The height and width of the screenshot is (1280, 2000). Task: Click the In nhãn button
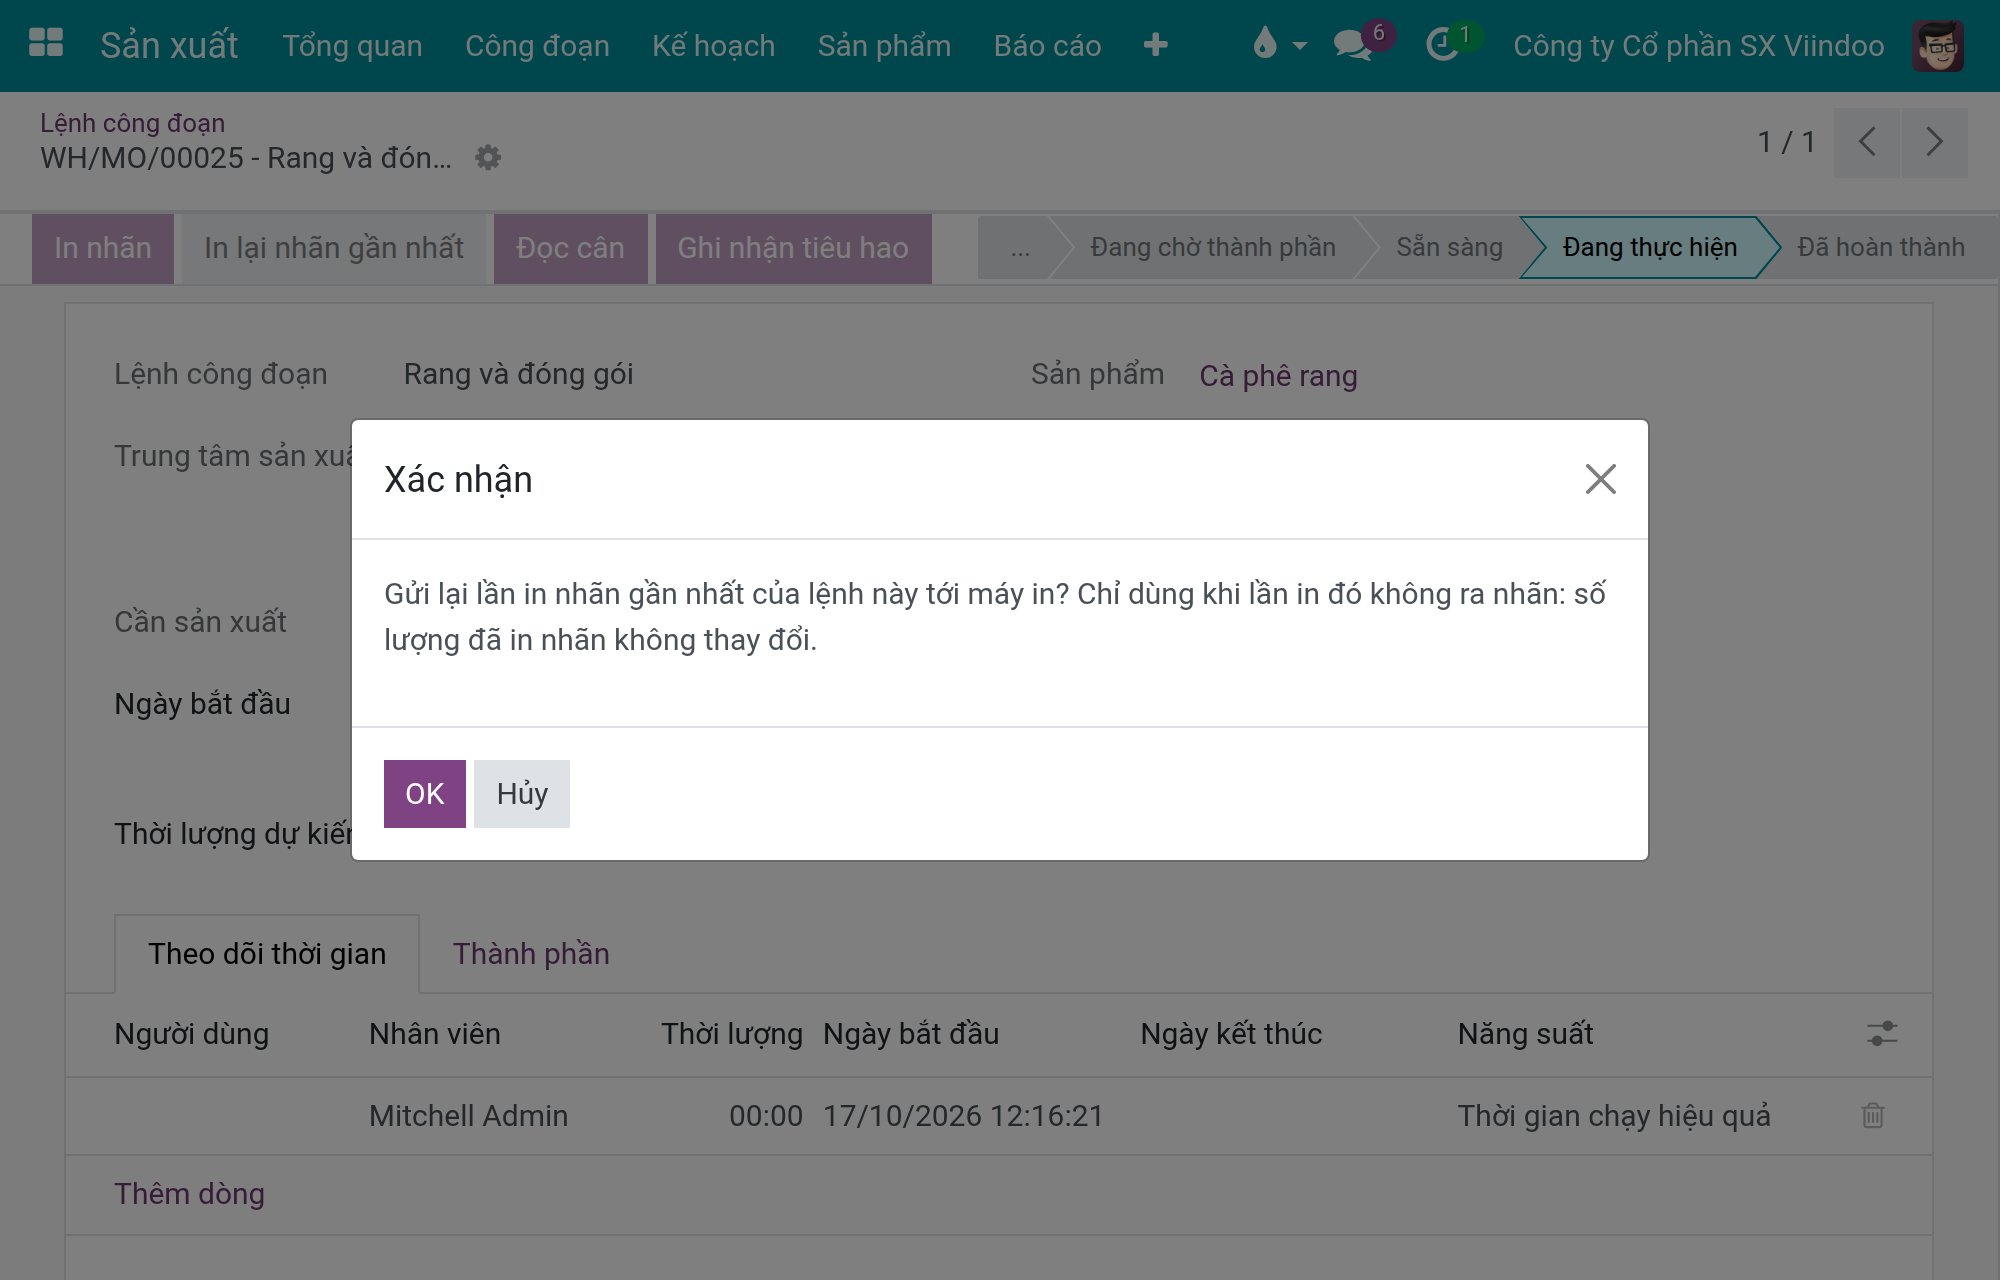pyautogui.click(x=103, y=248)
